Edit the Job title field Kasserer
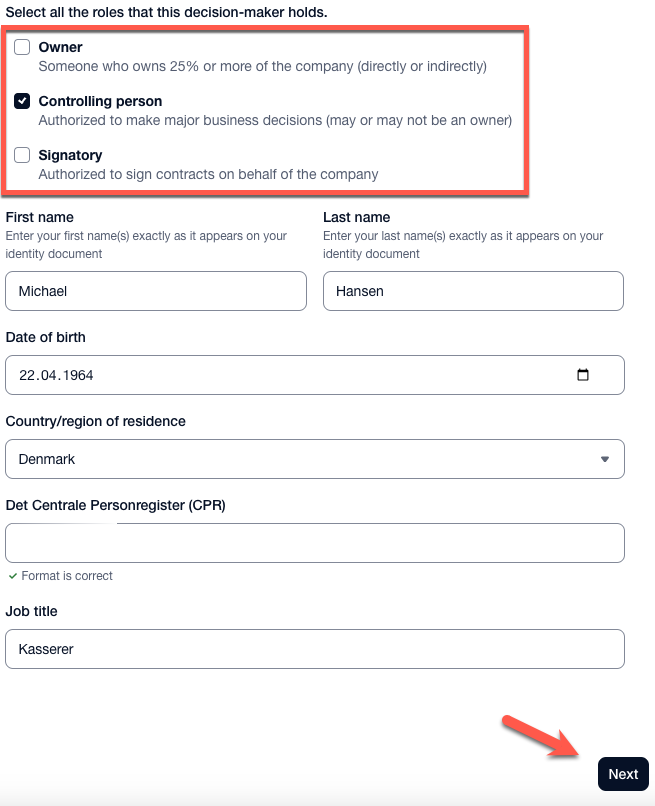The height and width of the screenshot is (806, 655). pos(315,649)
